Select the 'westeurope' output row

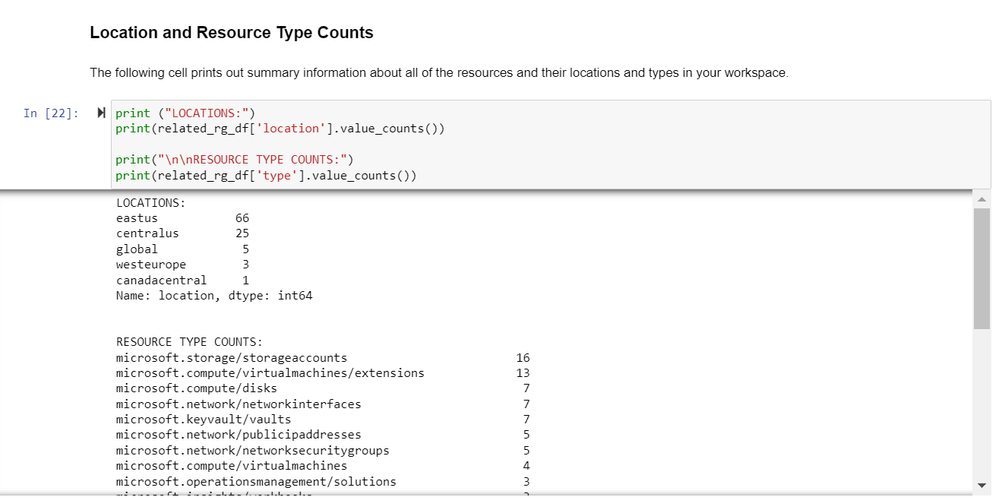(182, 264)
